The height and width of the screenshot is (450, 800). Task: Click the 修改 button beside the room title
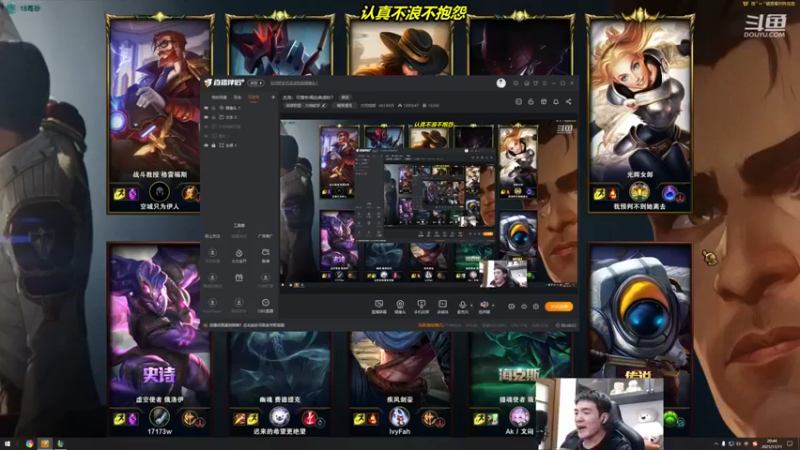tap(345, 97)
